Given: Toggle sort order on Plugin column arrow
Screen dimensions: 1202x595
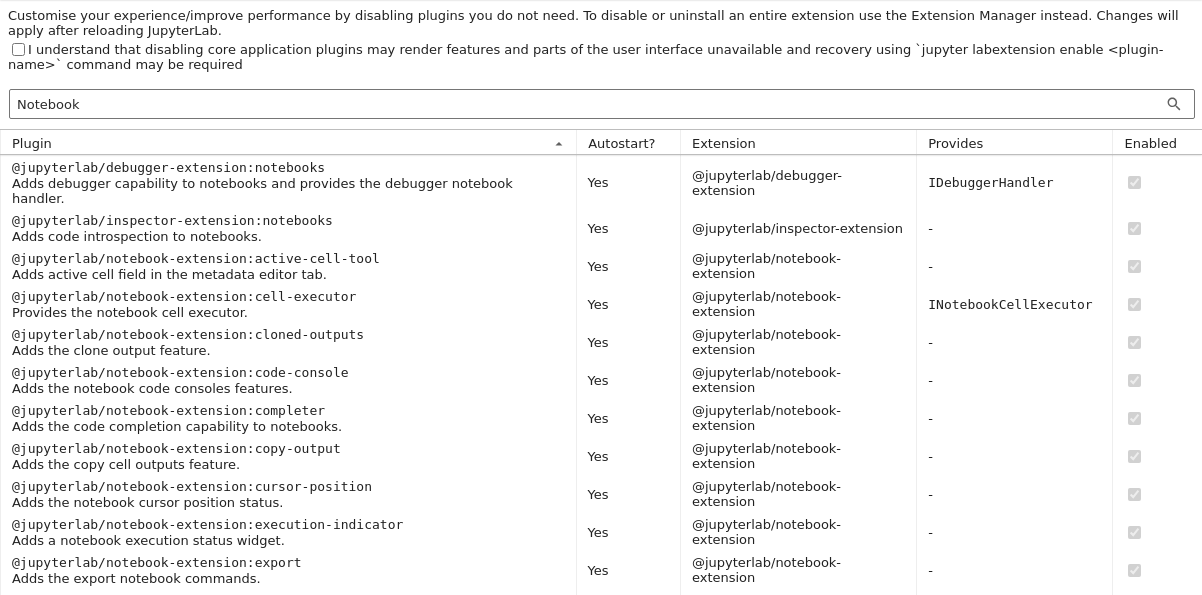Looking at the screenshot, I should pos(559,143).
